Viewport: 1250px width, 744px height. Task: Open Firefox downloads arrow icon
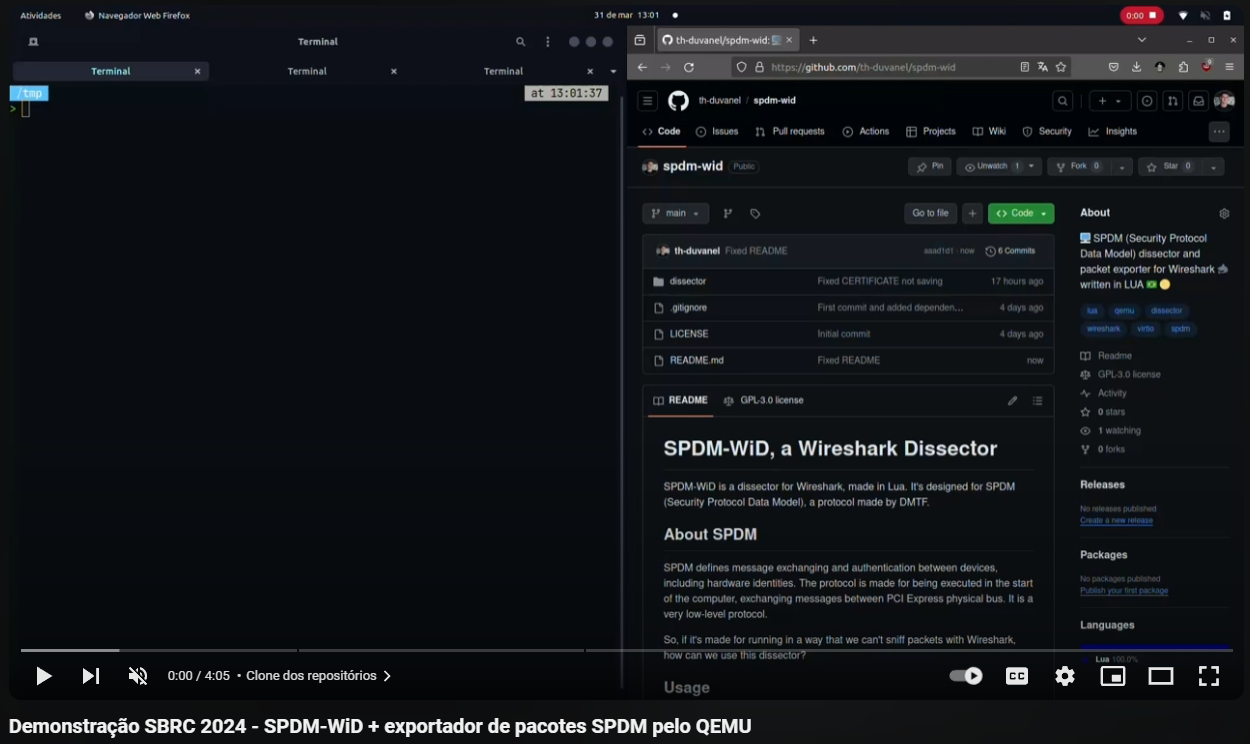coord(1136,67)
